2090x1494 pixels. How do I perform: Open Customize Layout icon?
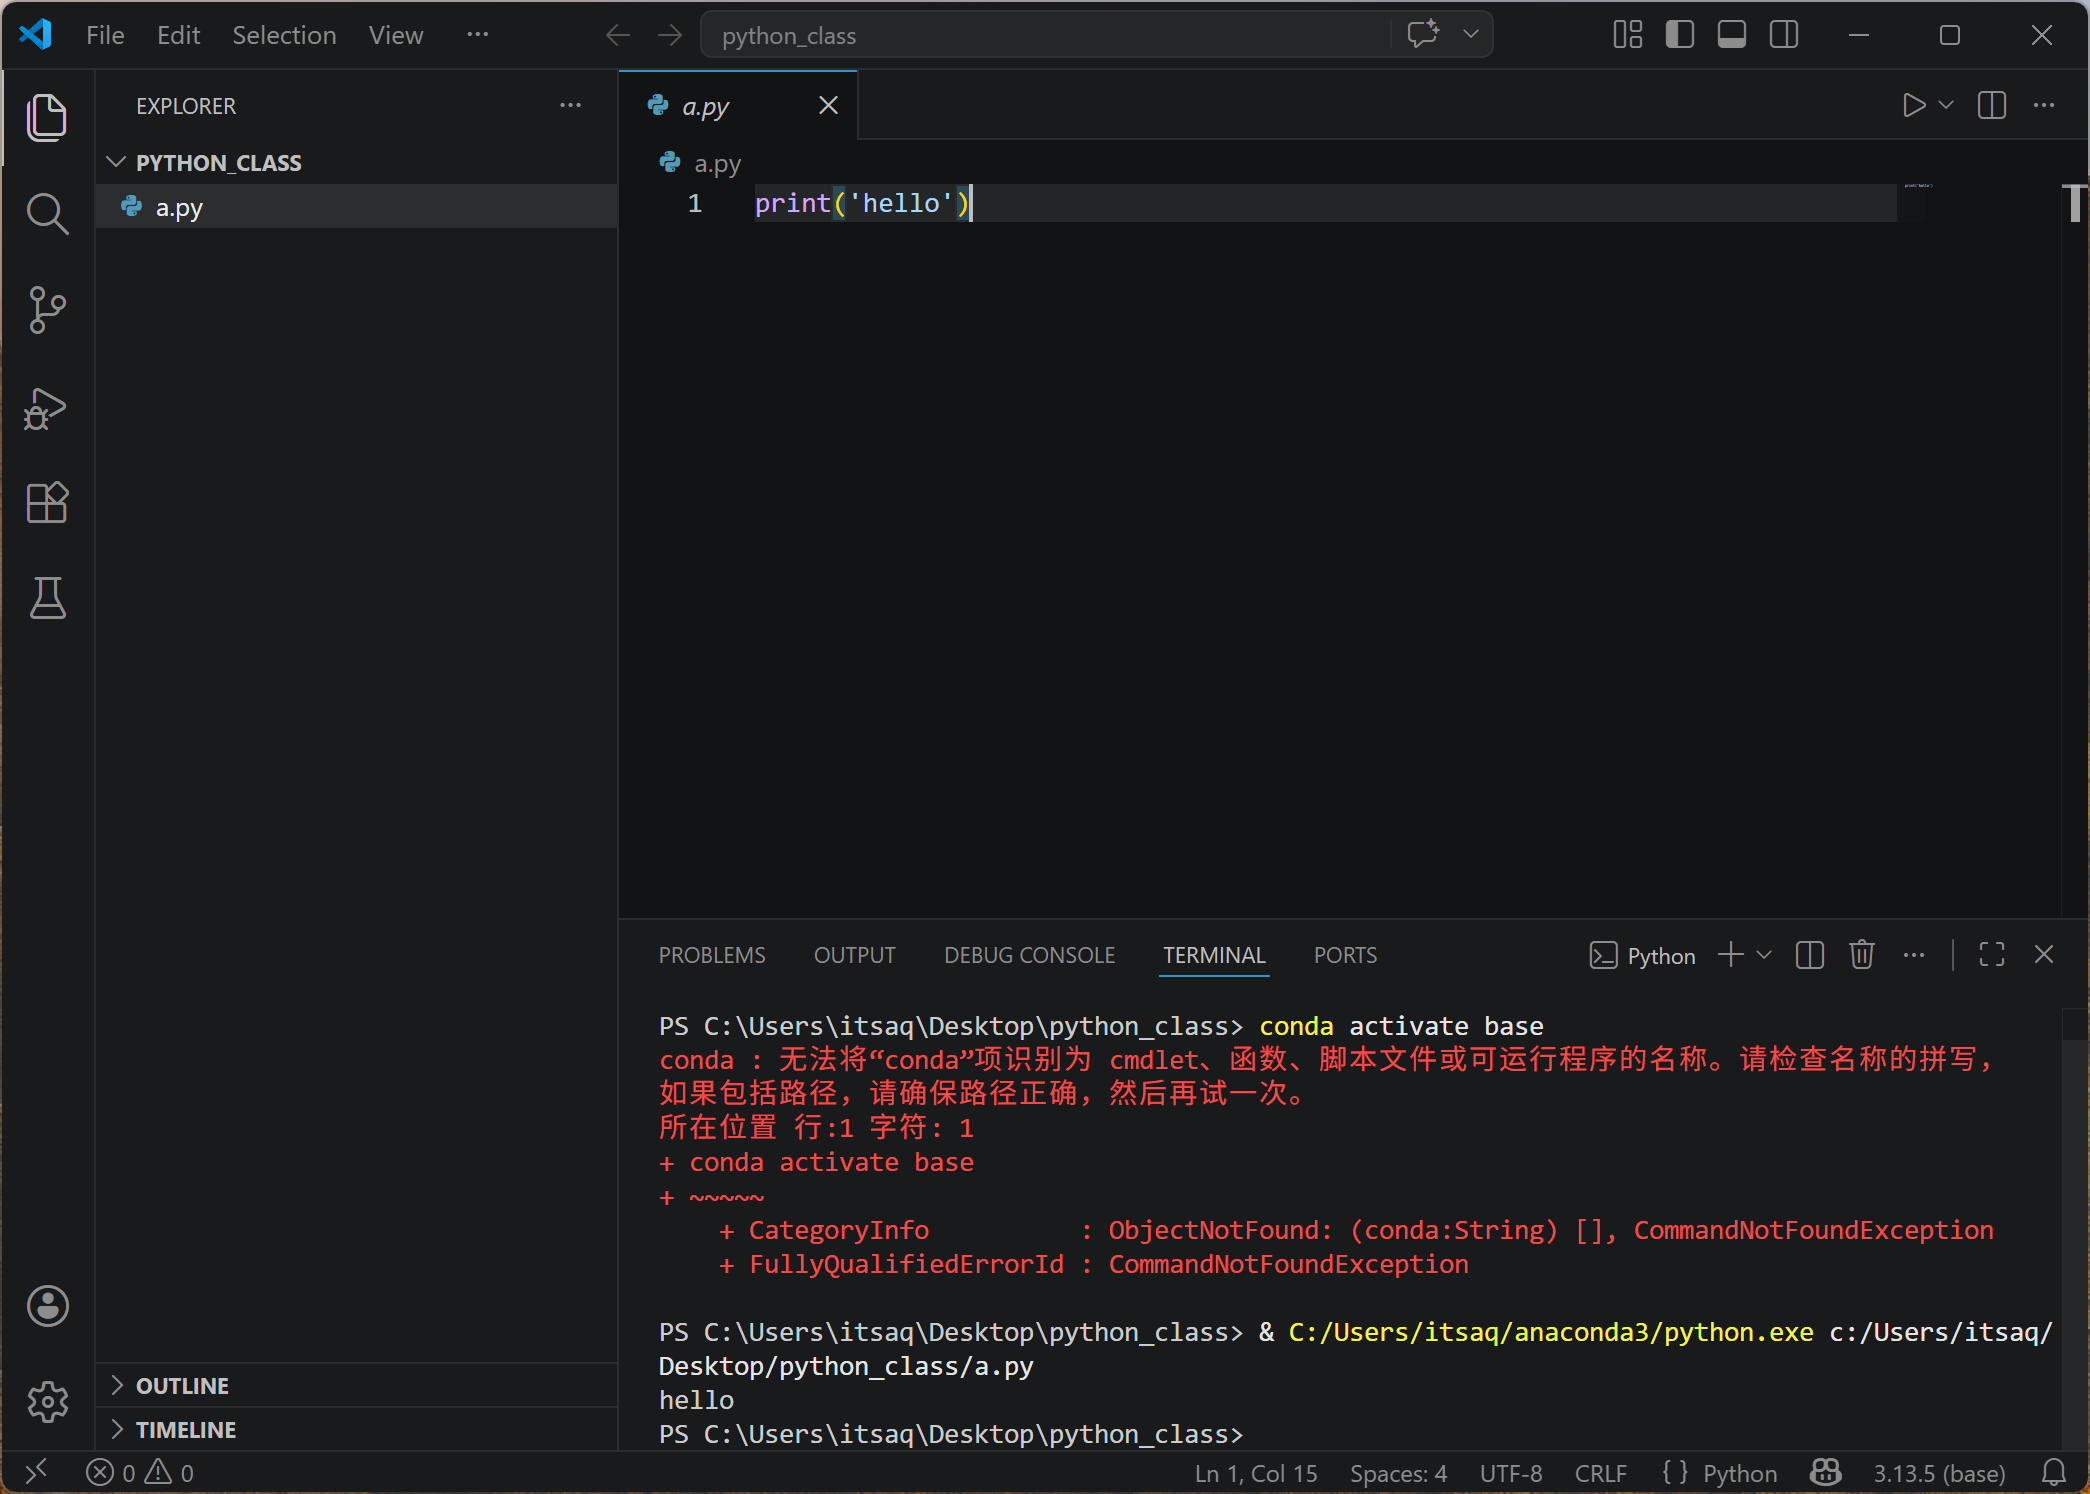(1628, 35)
